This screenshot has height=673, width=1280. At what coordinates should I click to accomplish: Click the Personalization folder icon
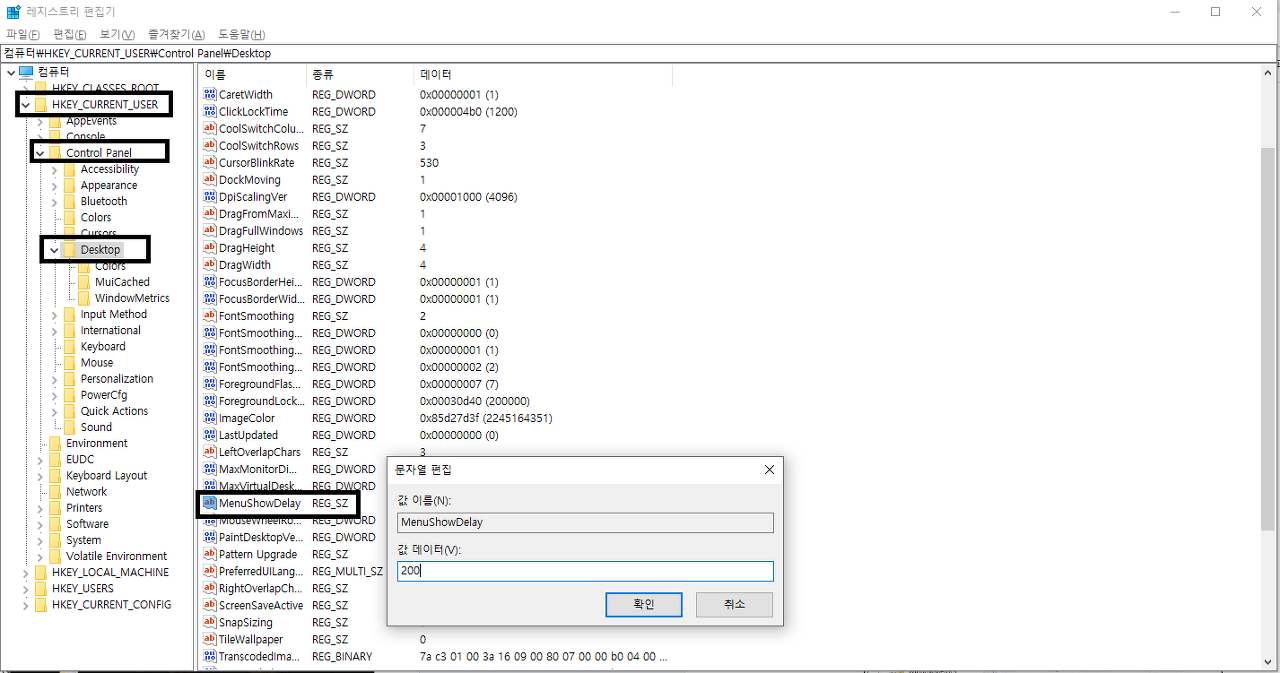point(69,378)
